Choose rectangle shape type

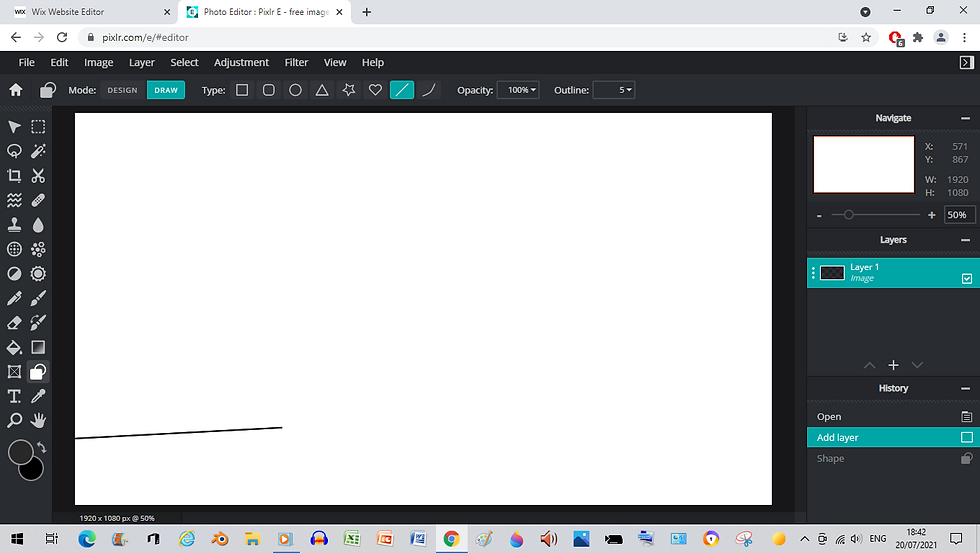click(x=242, y=90)
